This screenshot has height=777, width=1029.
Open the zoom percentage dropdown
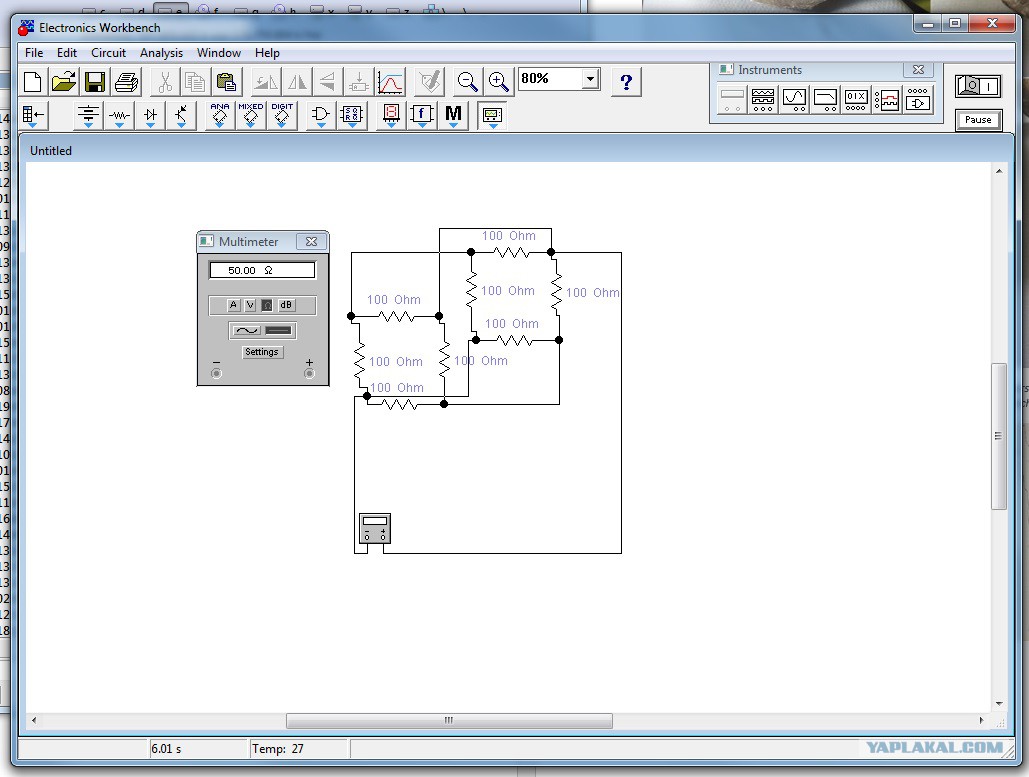coord(591,79)
